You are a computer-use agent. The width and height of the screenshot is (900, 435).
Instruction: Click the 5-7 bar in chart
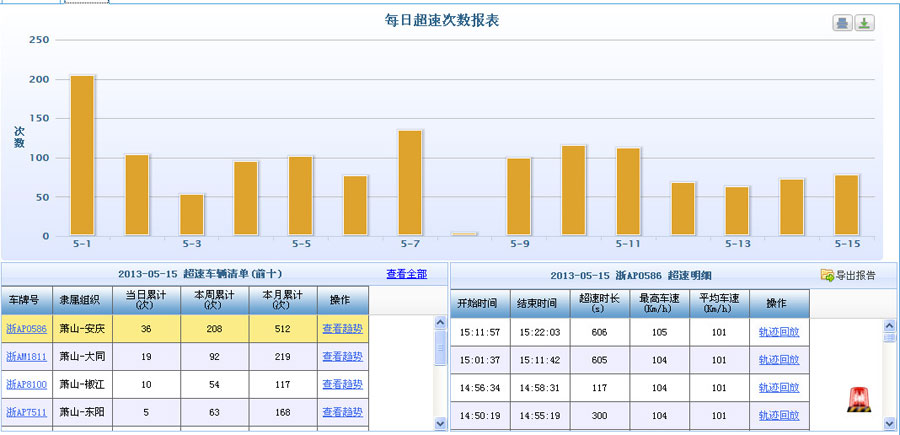pos(410,183)
